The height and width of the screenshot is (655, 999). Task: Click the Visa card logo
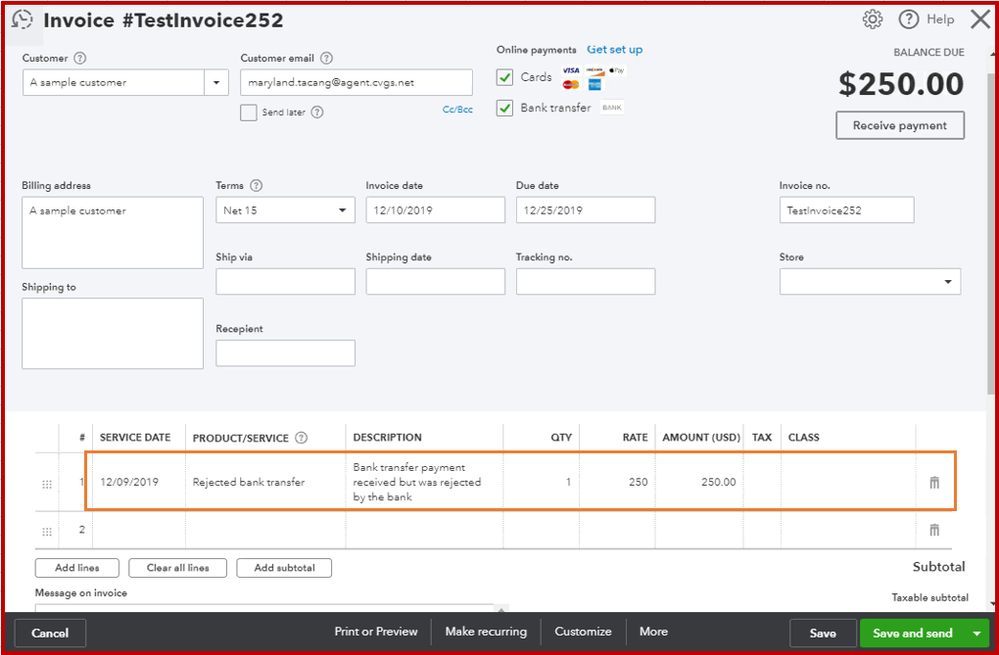[x=571, y=70]
